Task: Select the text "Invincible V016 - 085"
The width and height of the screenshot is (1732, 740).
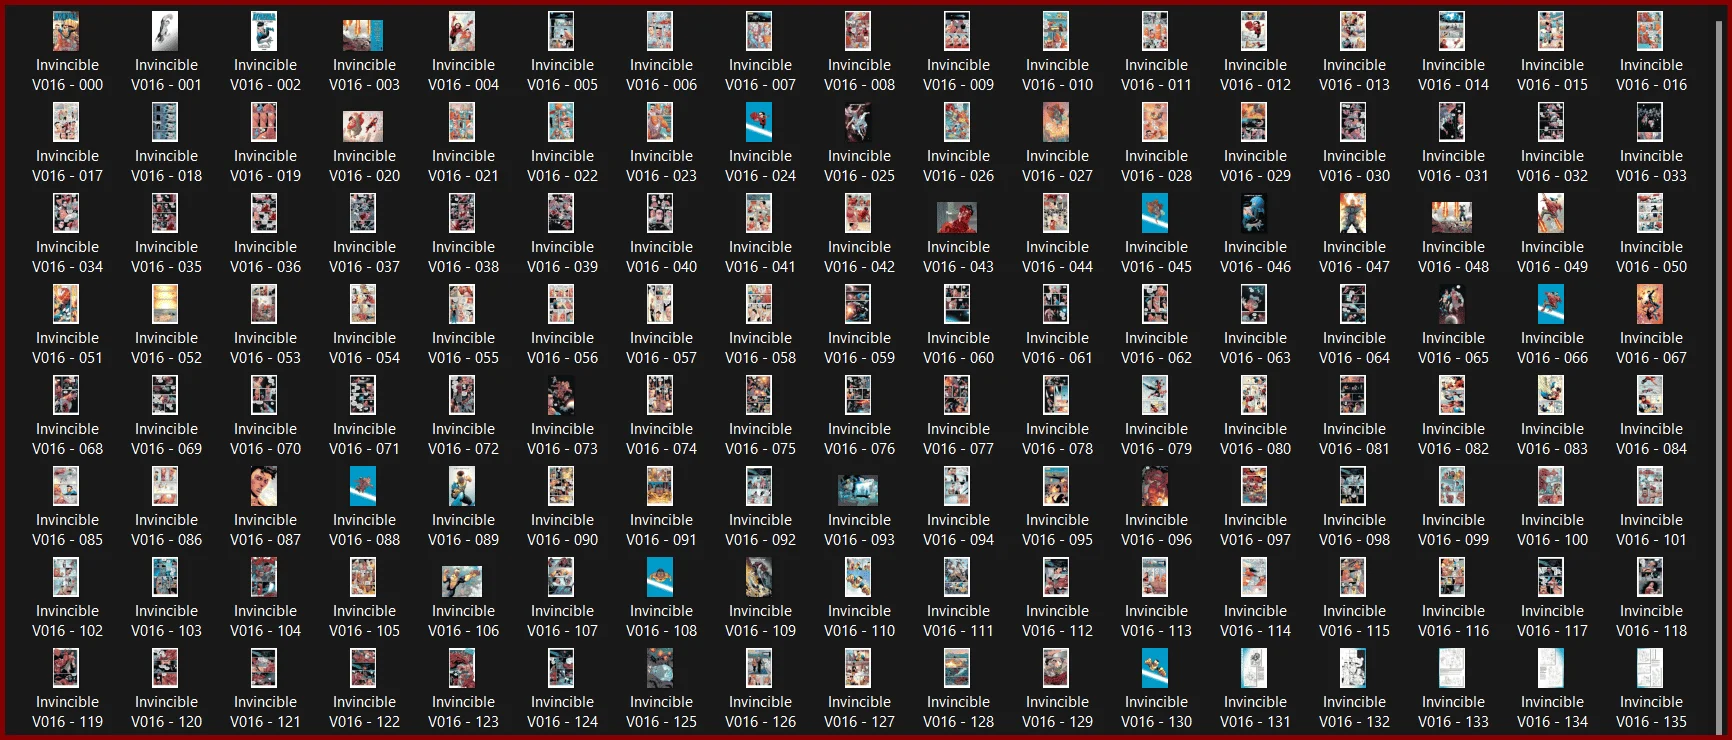Action: (x=67, y=530)
